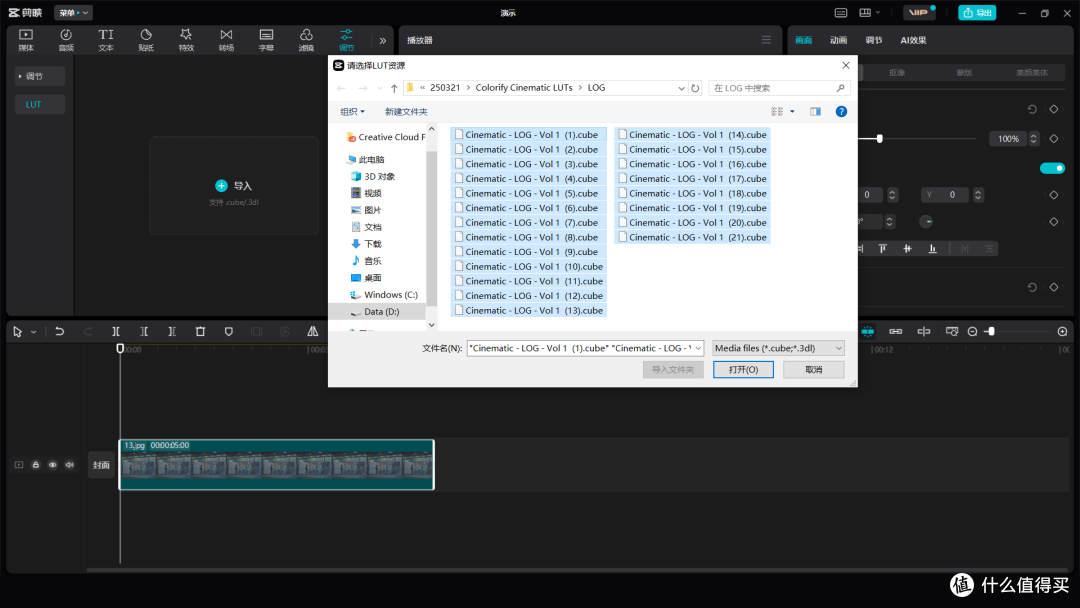Align clip to bottom edge icon
The height and width of the screenshot is (608, 1080).
pyautogui.click(x=933, y=249)
